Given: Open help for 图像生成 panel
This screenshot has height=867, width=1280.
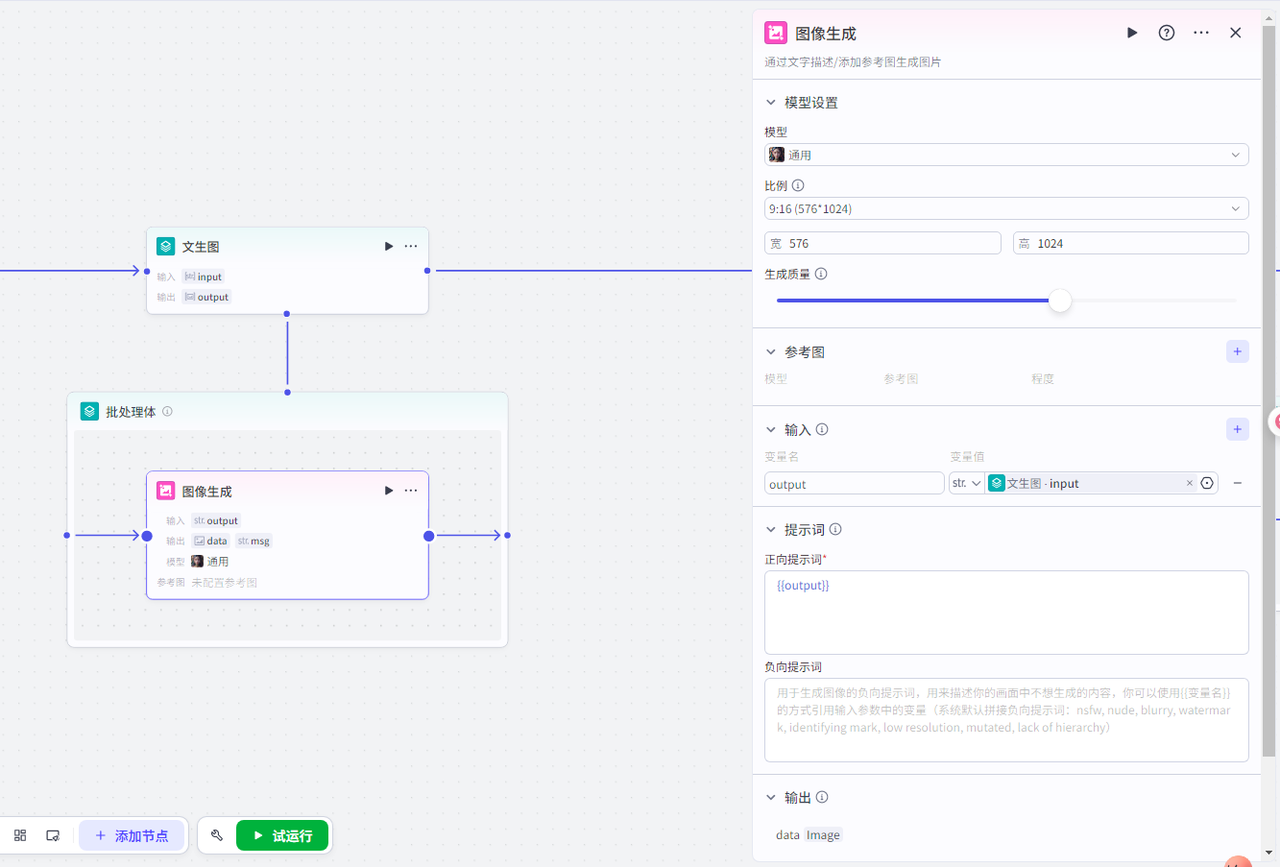Looking at the screenshot, I should [x=1166, y=33].
